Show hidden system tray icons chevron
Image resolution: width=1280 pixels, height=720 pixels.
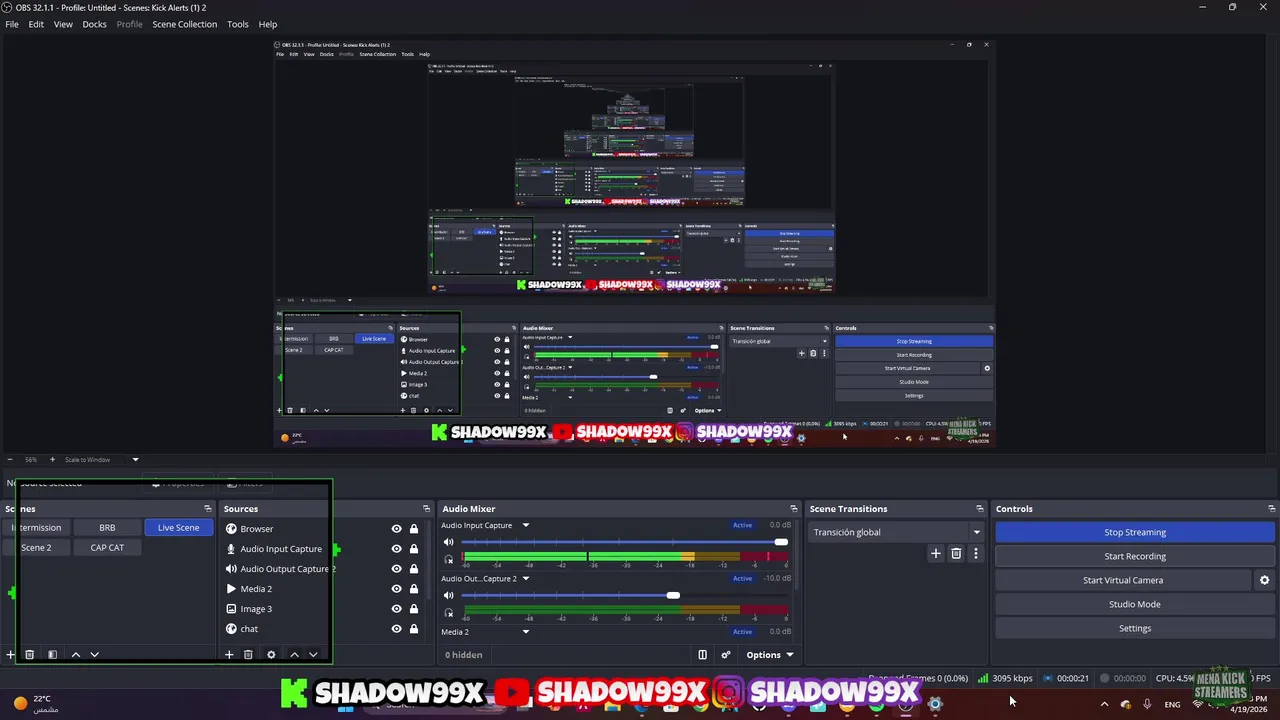[1104, 704]
